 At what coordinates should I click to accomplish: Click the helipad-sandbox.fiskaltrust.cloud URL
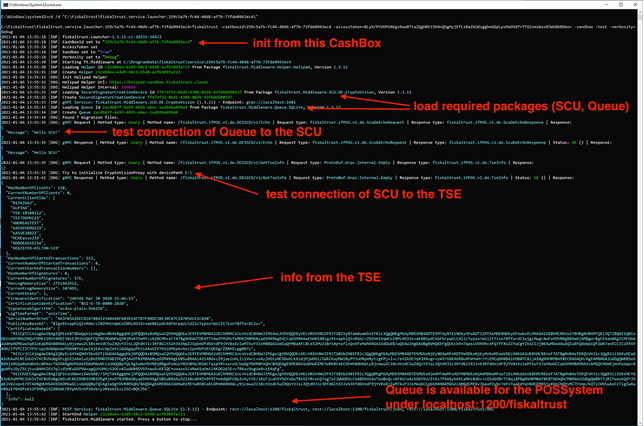(x=159, y=82)
